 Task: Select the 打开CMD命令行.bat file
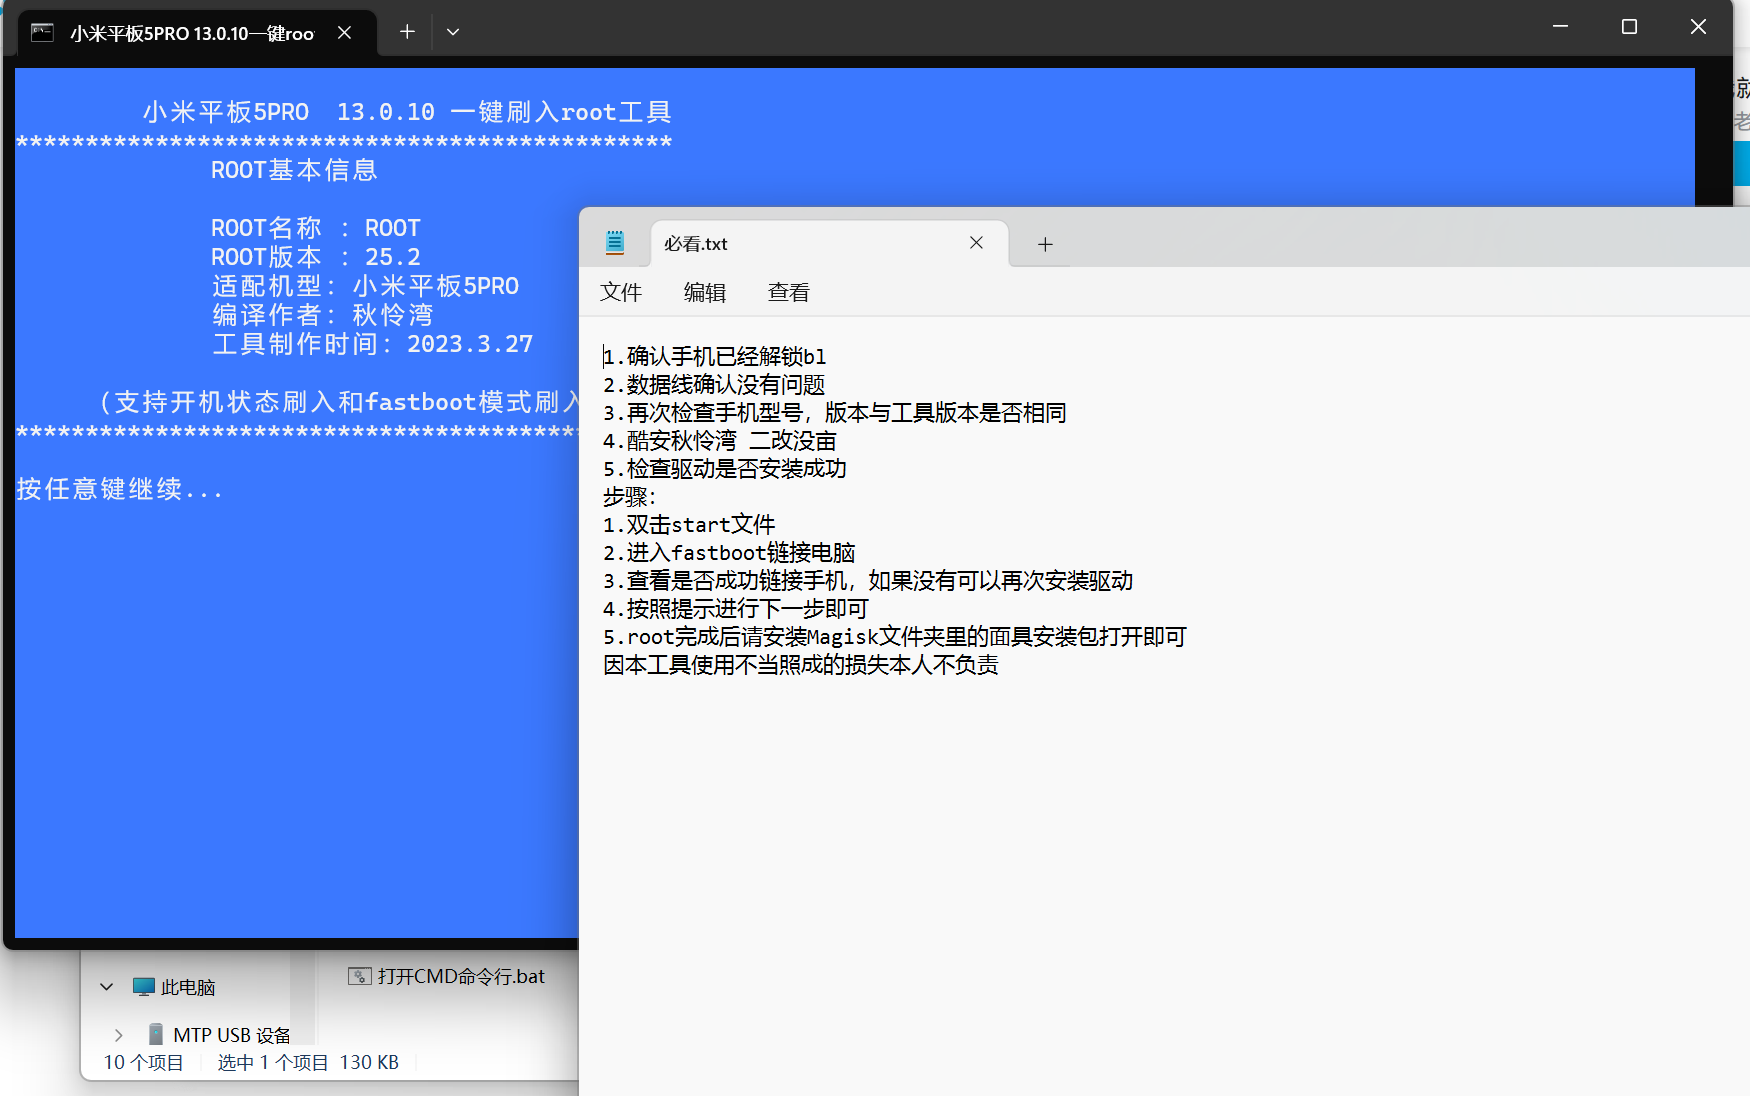[461, 976]
